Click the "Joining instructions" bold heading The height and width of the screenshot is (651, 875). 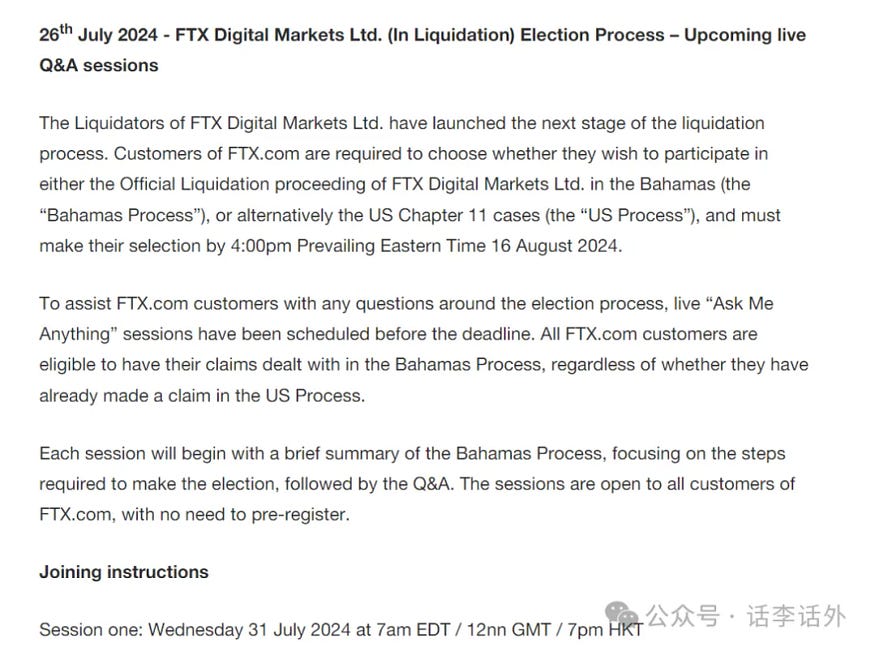pos(124,572)
